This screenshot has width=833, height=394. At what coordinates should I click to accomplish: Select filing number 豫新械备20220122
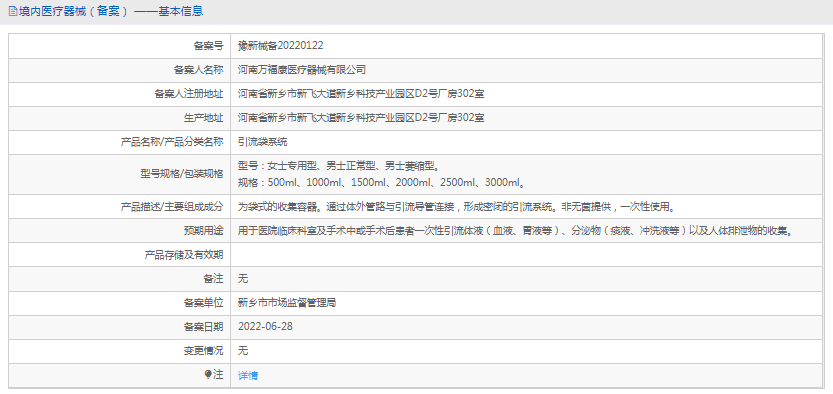pos(280,46)
